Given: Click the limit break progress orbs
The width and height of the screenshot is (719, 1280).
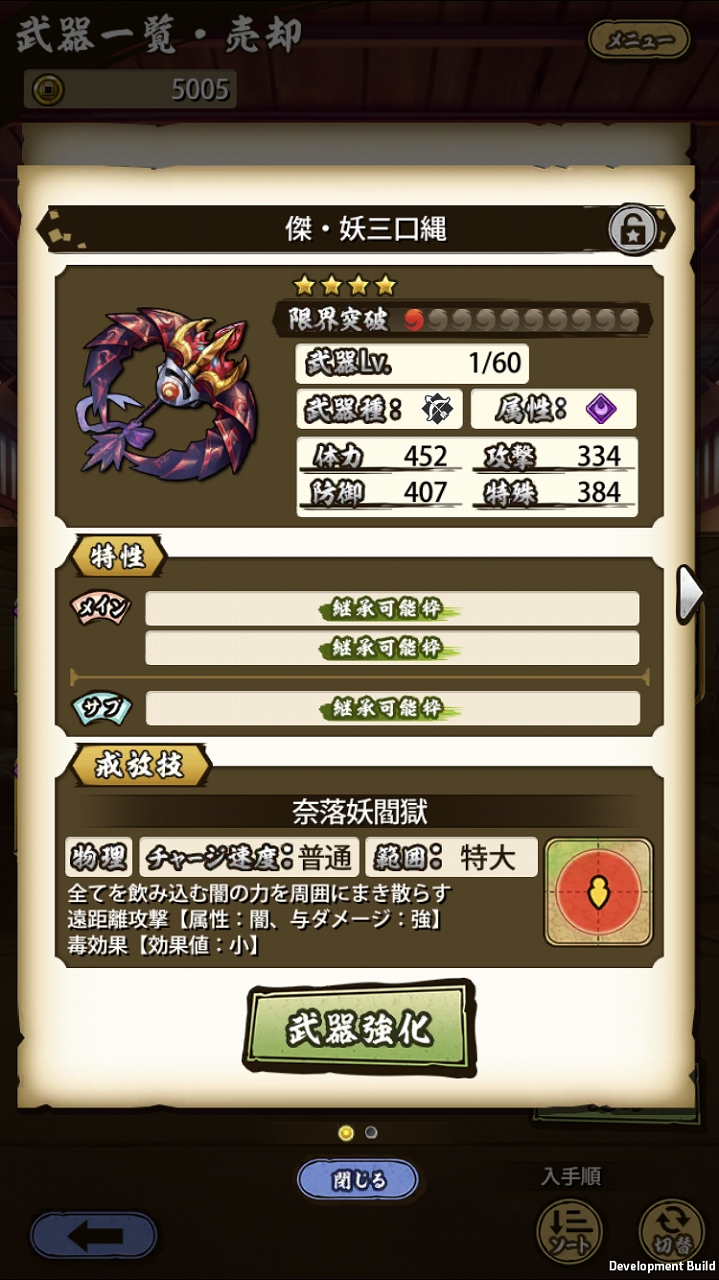Looking at the screenshot, I should pyautogui.click(x=521, y=320).
